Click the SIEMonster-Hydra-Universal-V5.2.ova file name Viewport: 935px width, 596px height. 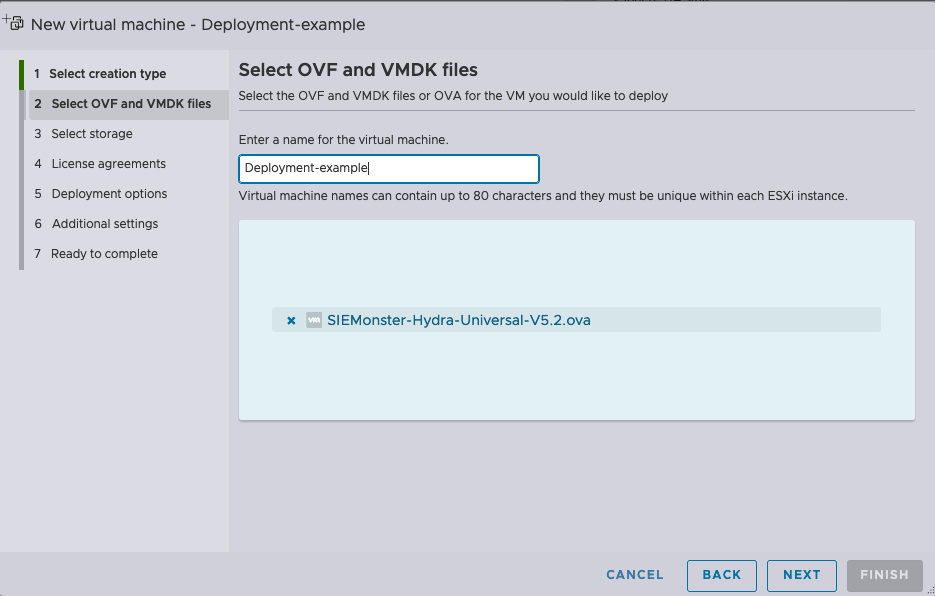click(x=458, y=321)
